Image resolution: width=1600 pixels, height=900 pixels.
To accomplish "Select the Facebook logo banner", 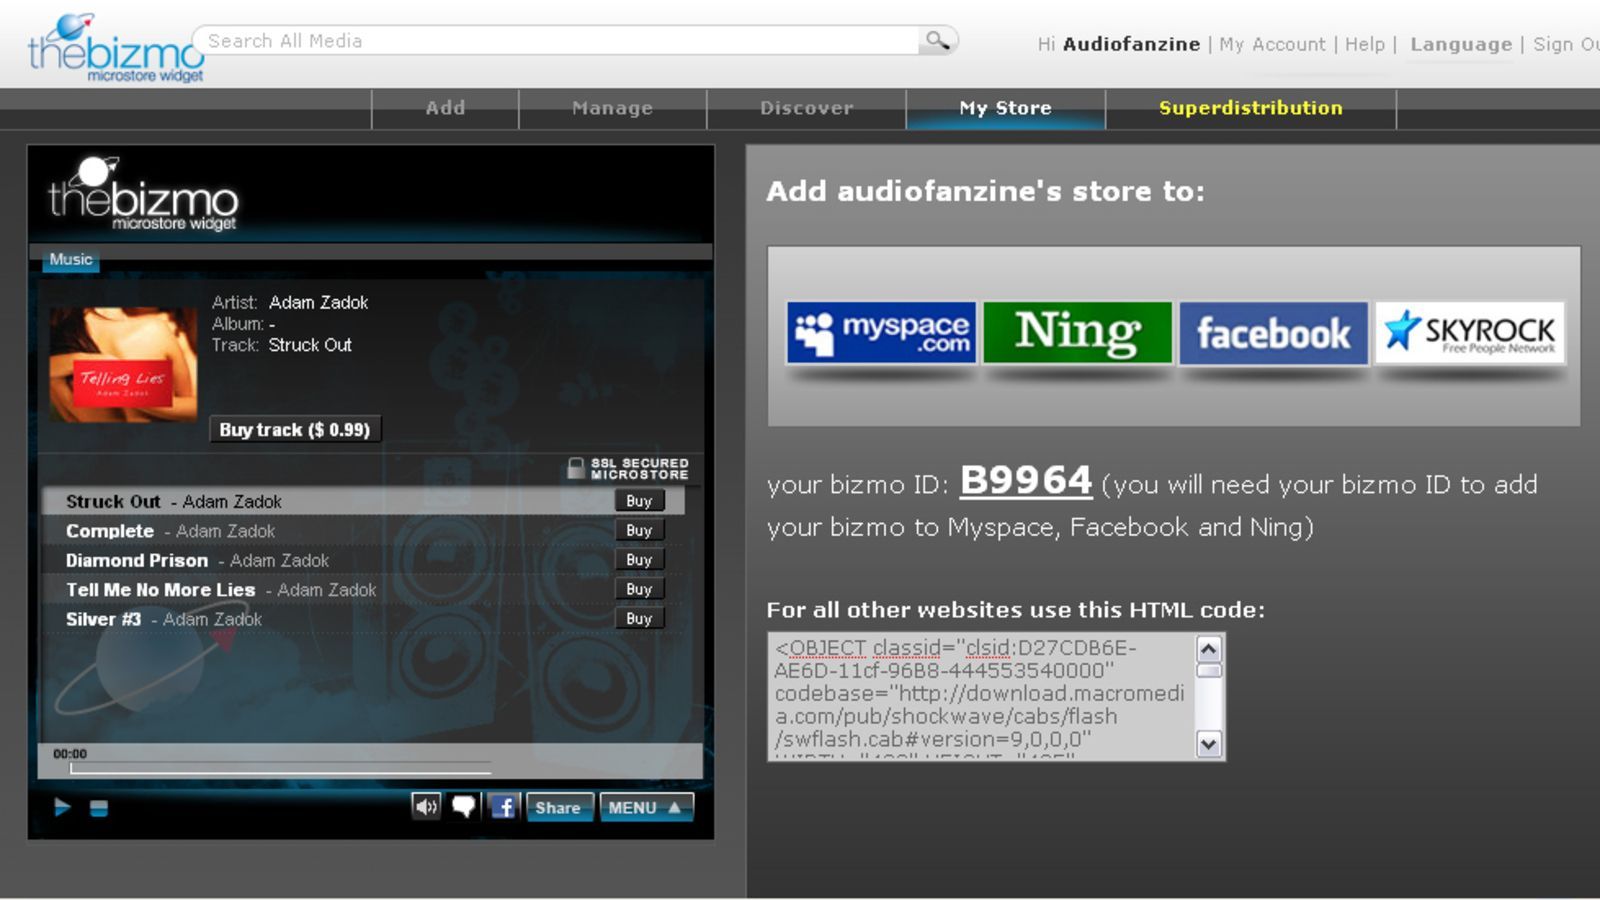I will tap(1273, 333).
